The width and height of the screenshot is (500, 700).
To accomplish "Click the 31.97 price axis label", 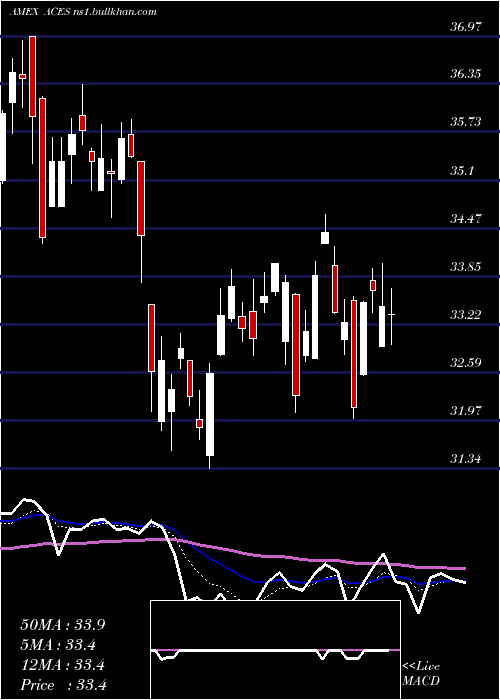I will (465, 410).
